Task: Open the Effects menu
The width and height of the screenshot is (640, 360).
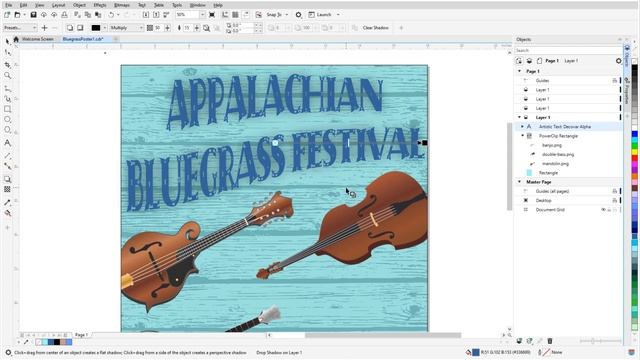Action: [x=100, y=5]
